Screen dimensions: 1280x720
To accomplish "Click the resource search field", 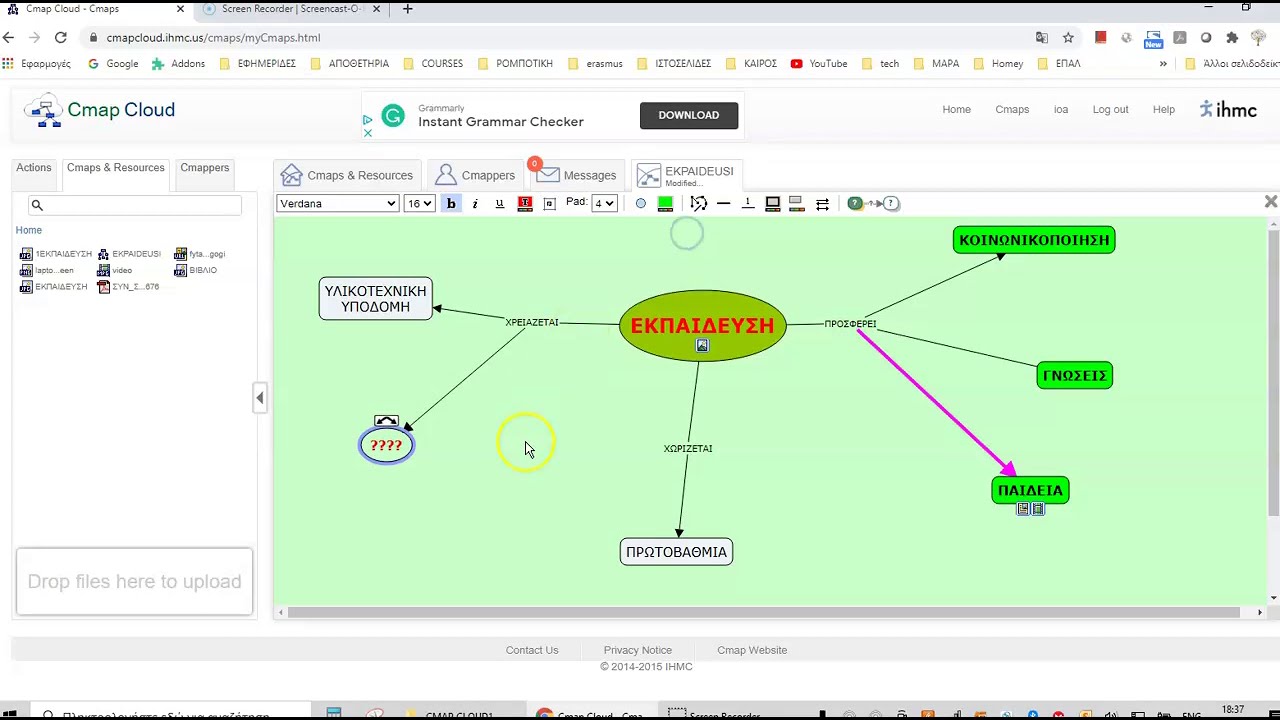I will [135, 205].
